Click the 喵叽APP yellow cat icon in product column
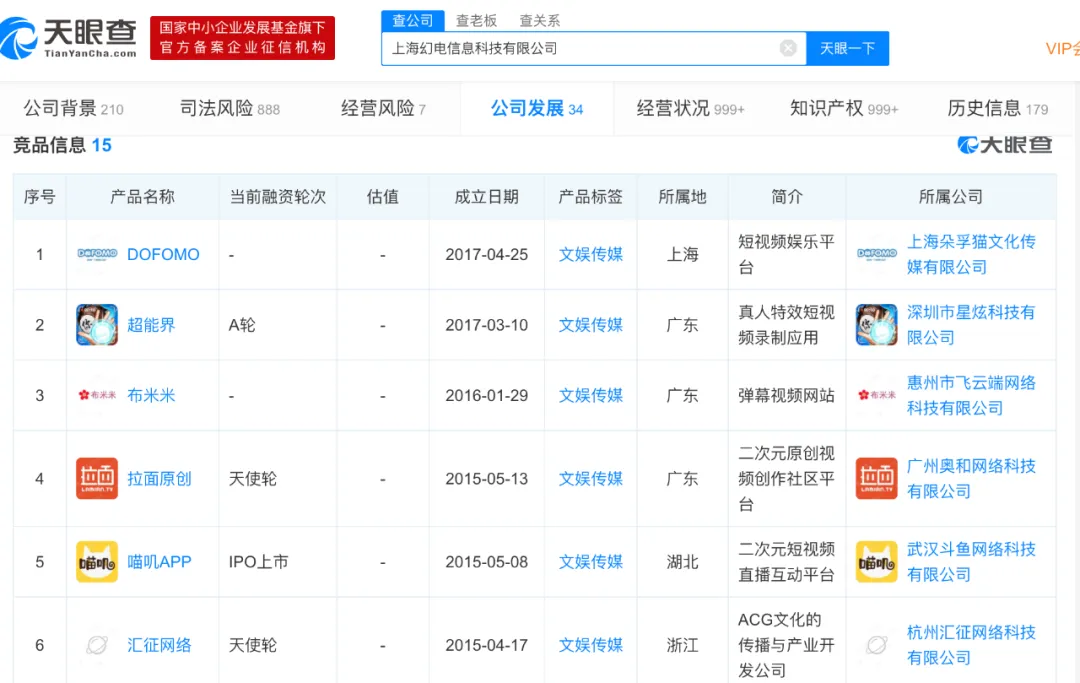Screen dimensions: 1080x683 pyautogui.click(x=97, y=562)
